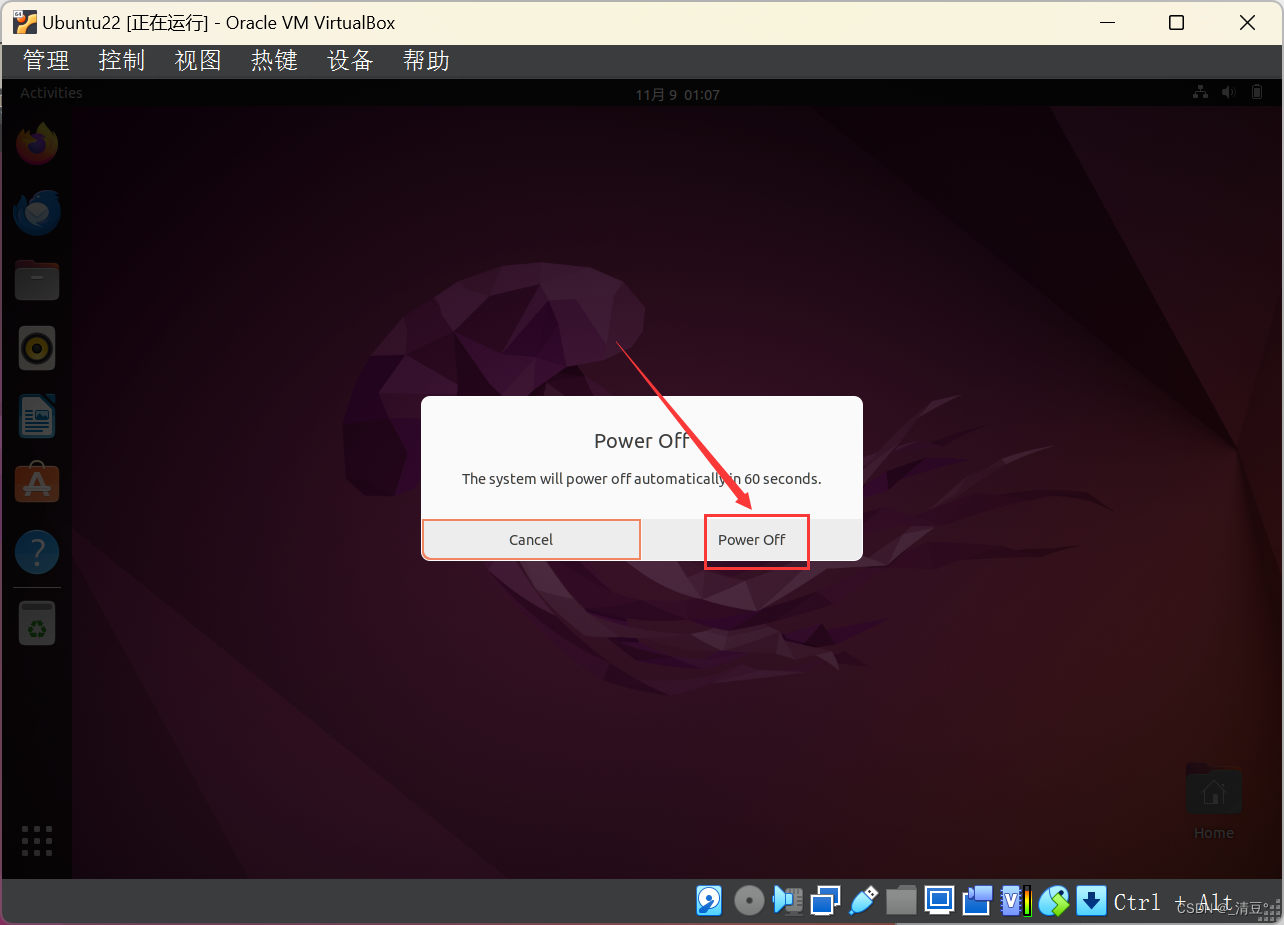Open the 帮助 menu
Screen dimensions: 1284x925
[426, 61]
